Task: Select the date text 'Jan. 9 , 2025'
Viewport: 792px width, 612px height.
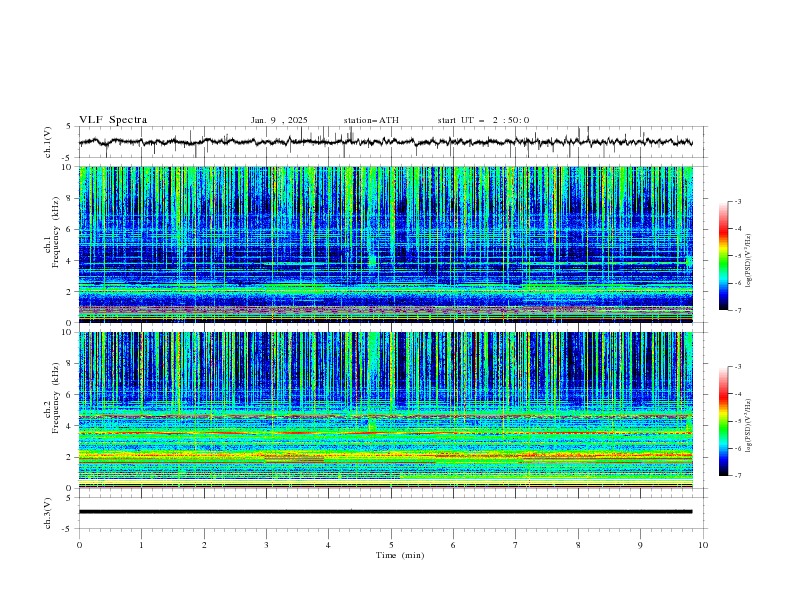Action: (x=279, y=120)
